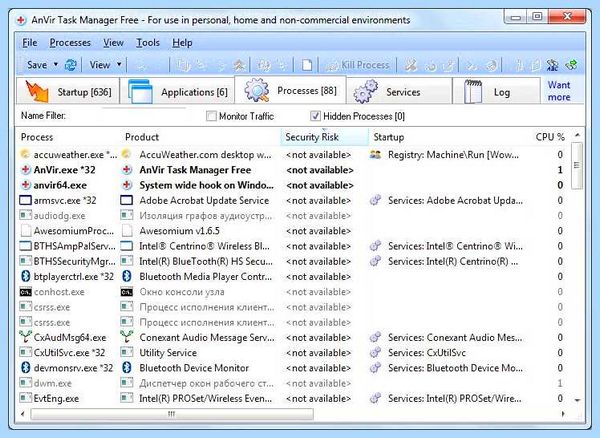The image size is (600, 438).
Task: Sort by the Security Risk column header
Action: click(x=324, y=137)
